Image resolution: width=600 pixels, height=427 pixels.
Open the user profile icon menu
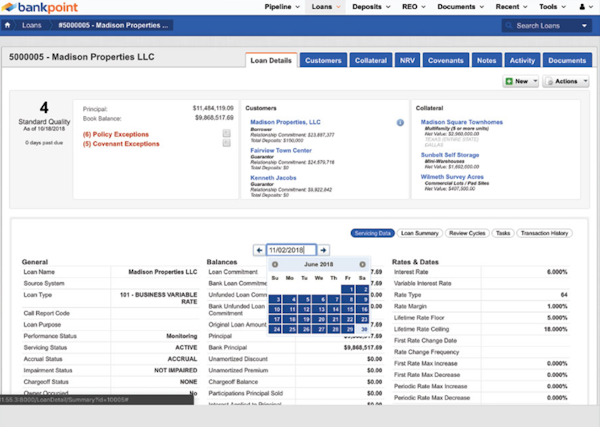click(584, 6)
